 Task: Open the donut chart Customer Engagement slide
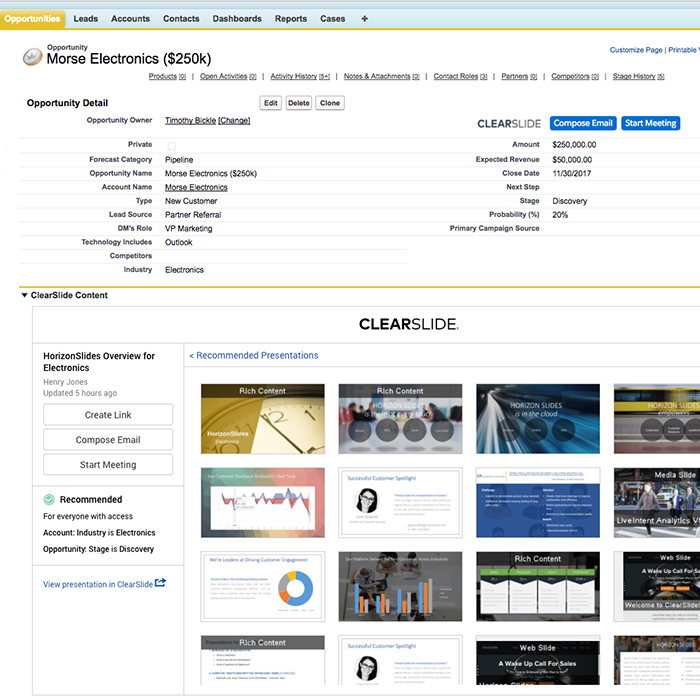tap(262, 587)
